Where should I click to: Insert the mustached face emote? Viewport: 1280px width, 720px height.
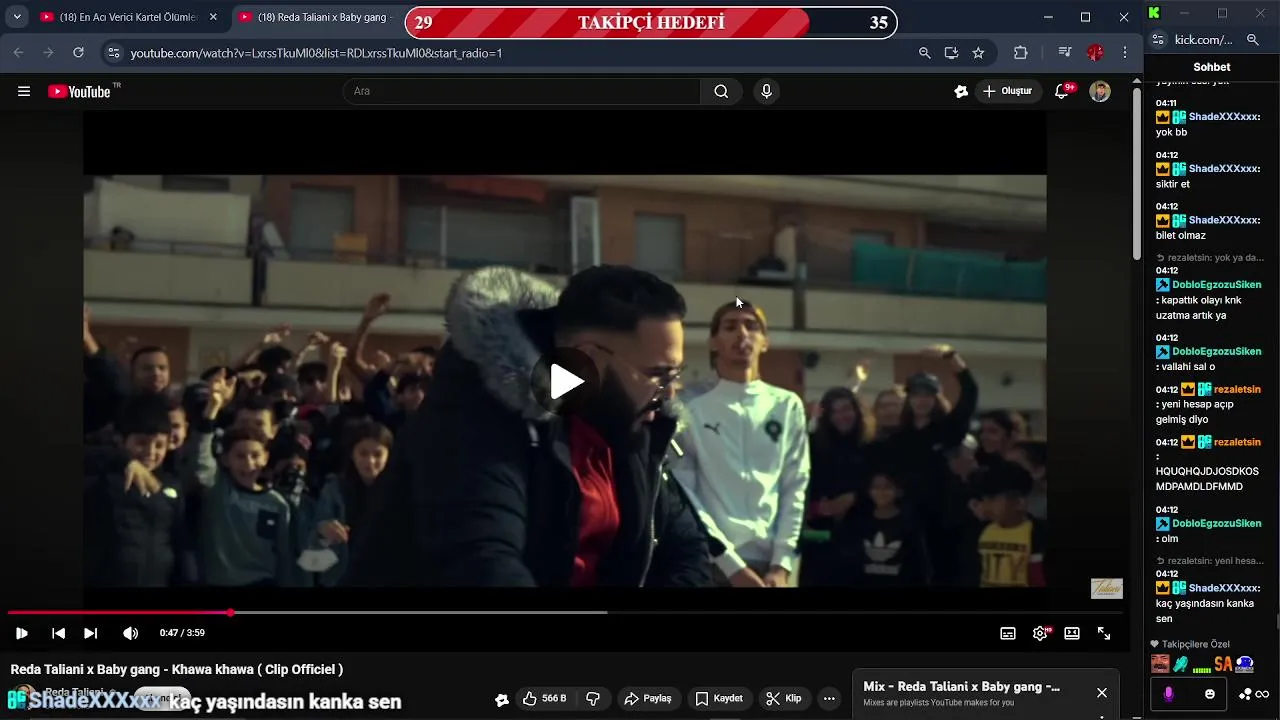[1160, 664]
